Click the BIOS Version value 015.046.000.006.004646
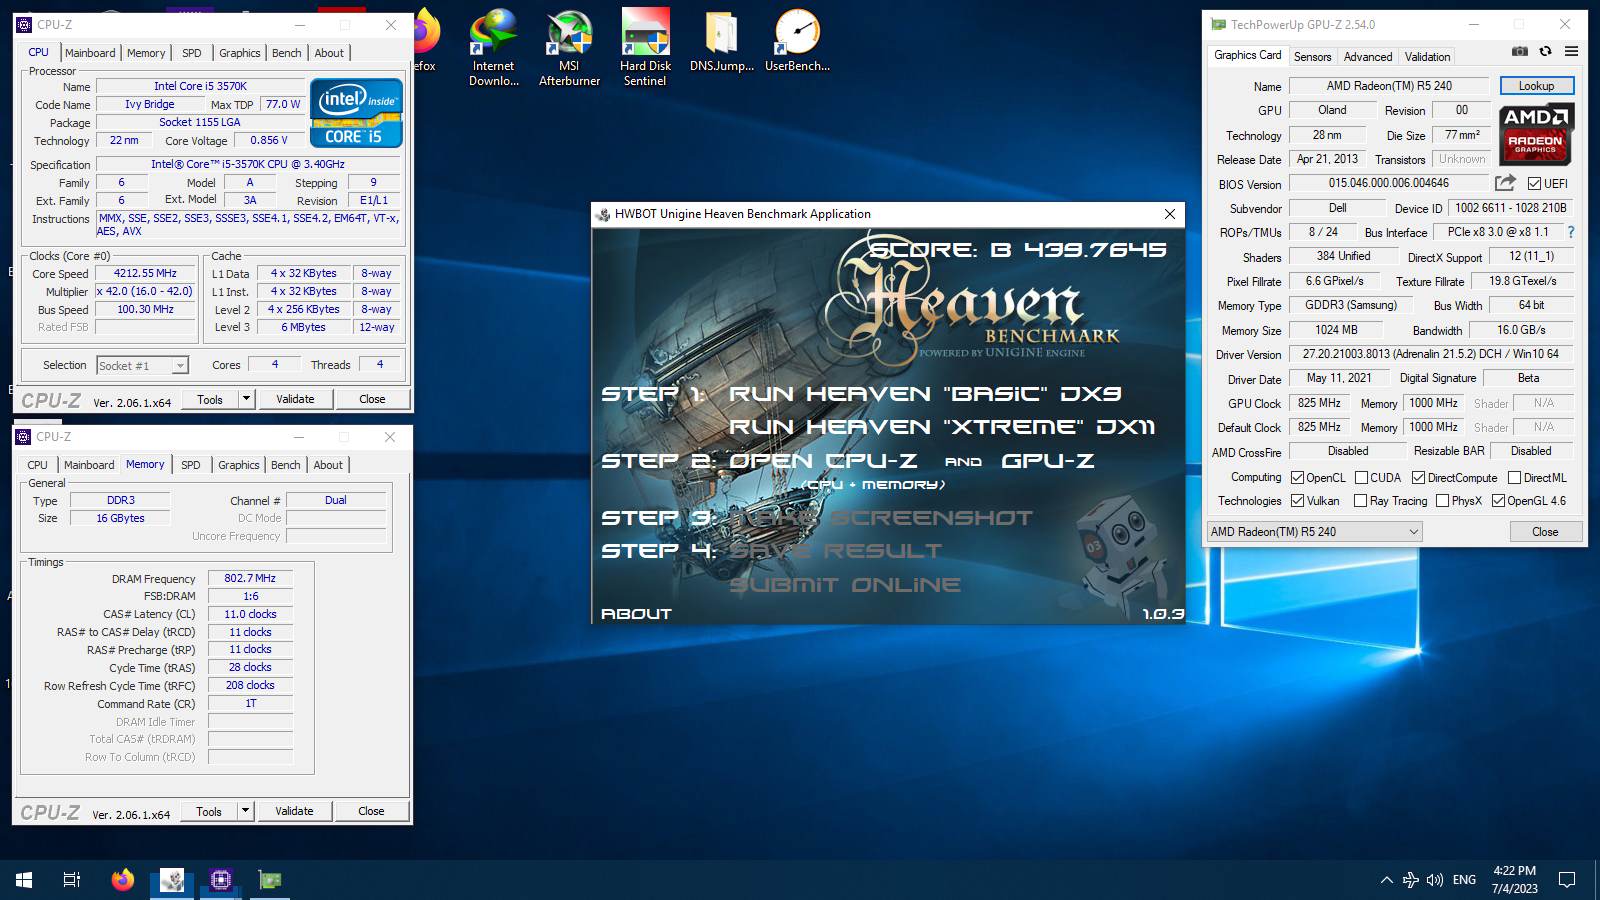The height and width of the screenshot is (900, 1600). tap(1388, 183)
